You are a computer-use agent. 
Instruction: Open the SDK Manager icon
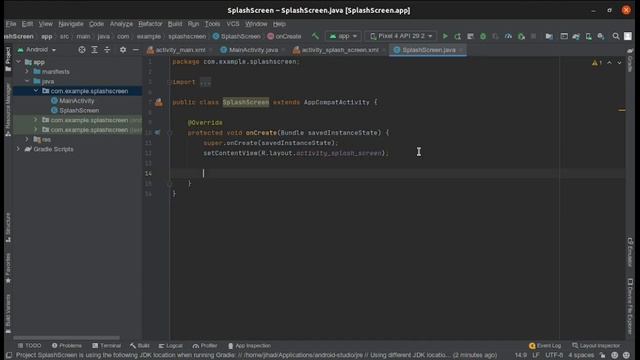coord(601,36)
